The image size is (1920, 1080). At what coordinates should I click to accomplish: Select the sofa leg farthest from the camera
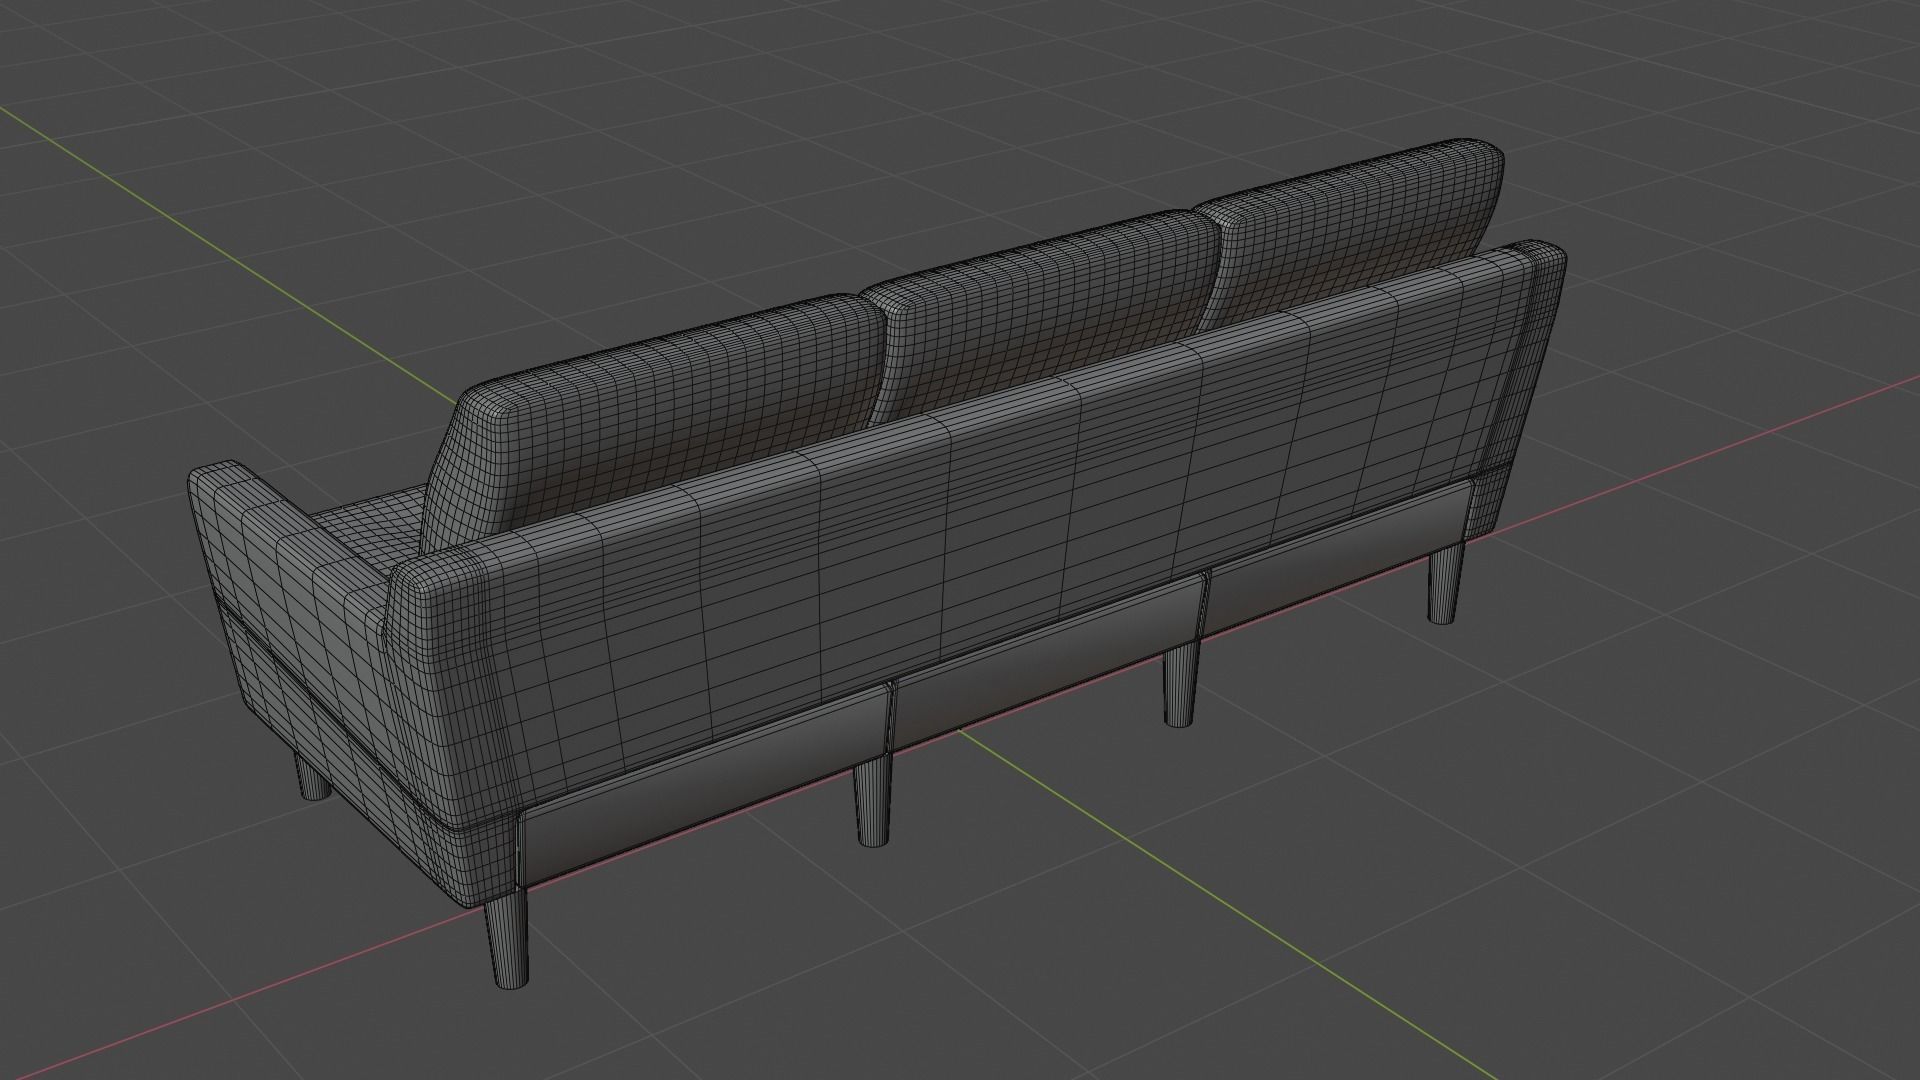pyautogui.click(x=1443, y=585)
